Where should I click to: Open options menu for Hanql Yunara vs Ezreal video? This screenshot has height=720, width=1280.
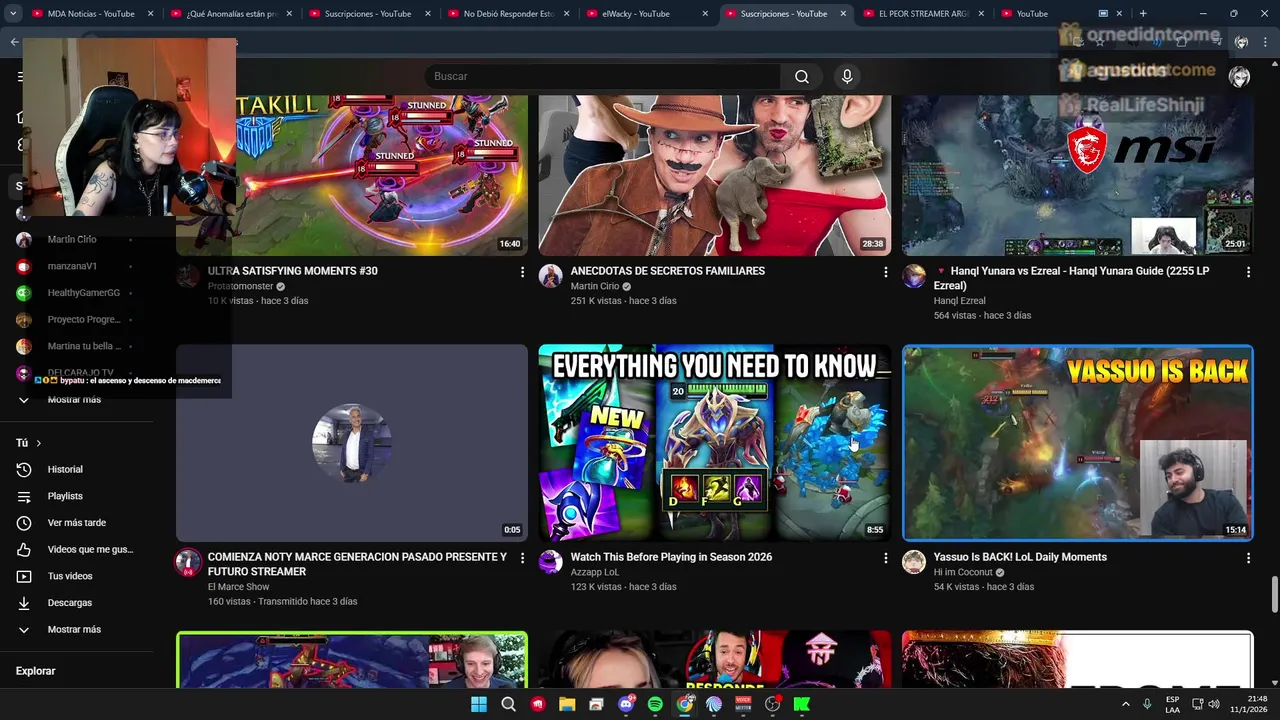pos(1248,272)
